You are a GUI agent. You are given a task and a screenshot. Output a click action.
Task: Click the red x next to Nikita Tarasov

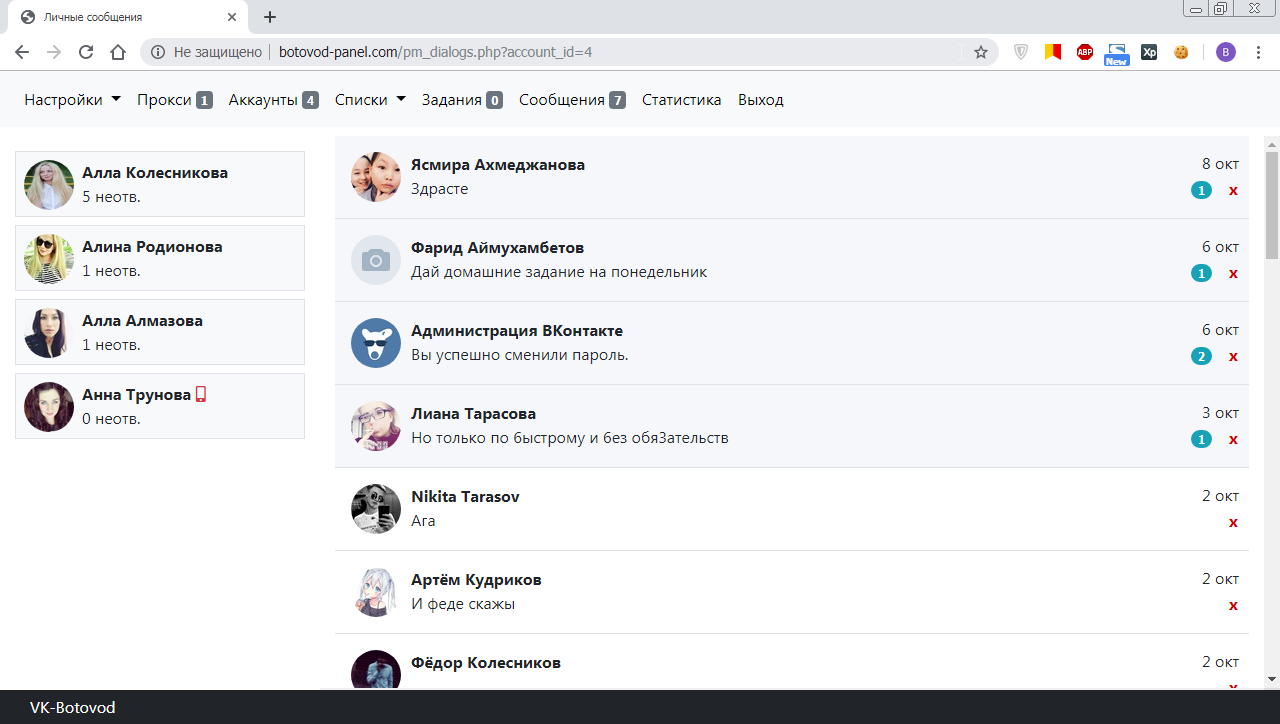(x=1233, y=522)
